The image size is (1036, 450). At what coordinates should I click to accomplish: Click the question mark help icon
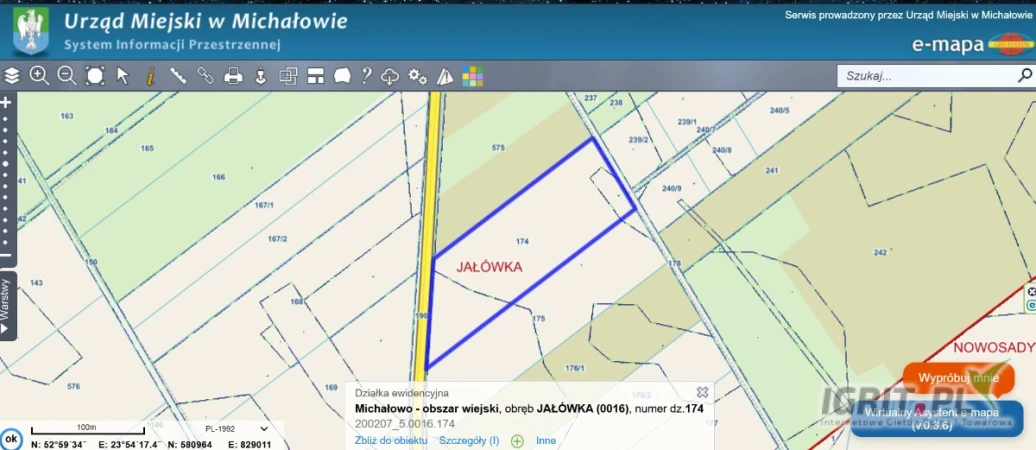click(366, 76)
